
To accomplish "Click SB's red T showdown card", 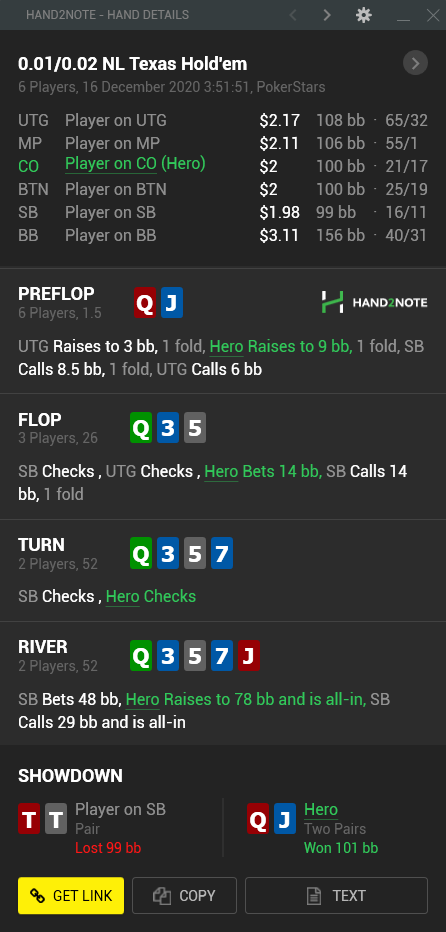I will (29, 818).
